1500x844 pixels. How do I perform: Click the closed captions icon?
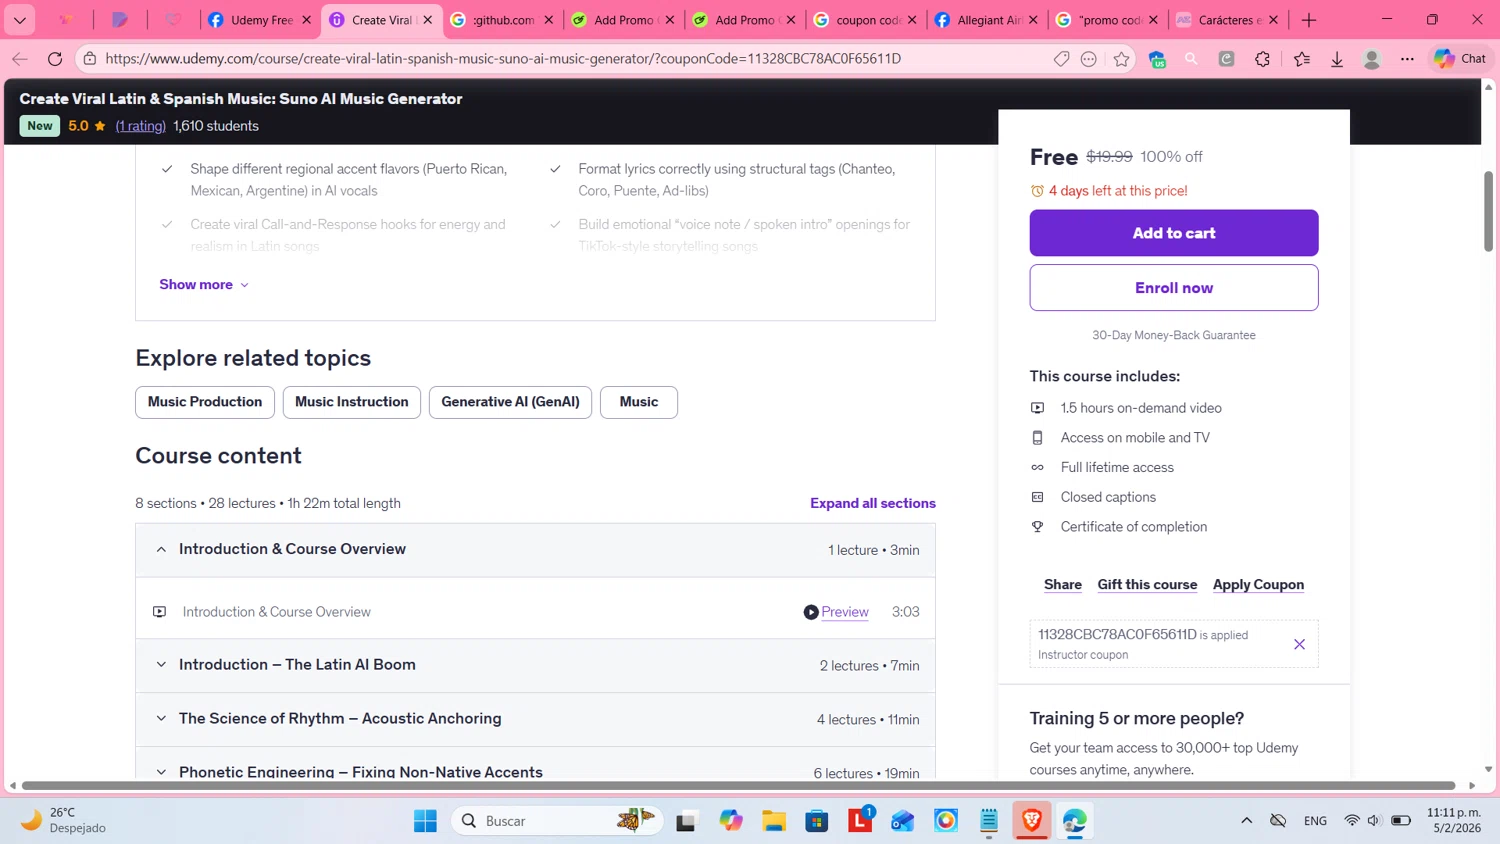click(1037, 497)
